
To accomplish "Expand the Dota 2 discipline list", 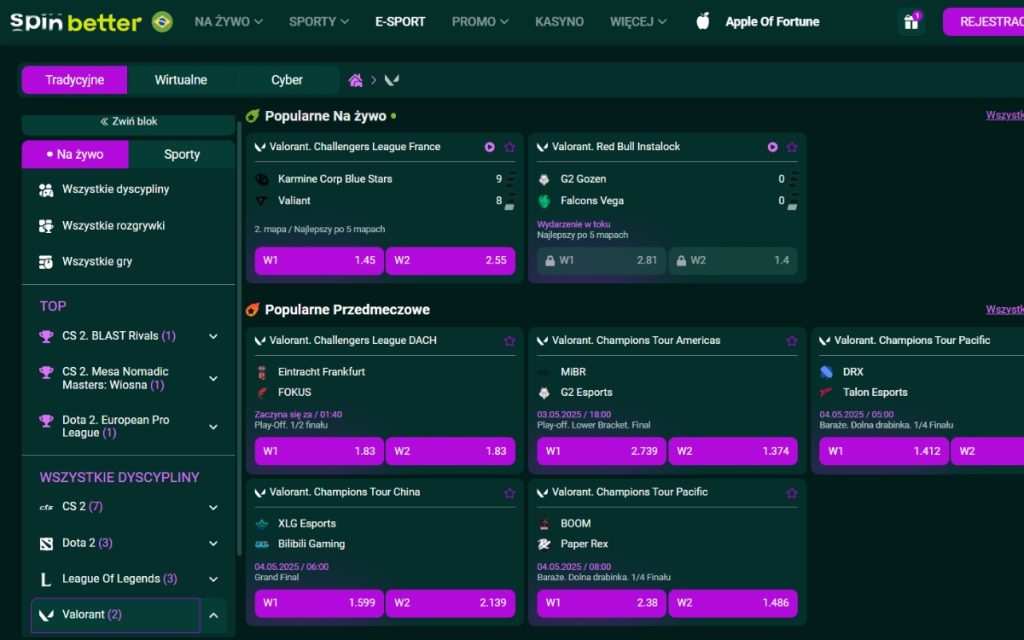I will [x=213, y=544].
